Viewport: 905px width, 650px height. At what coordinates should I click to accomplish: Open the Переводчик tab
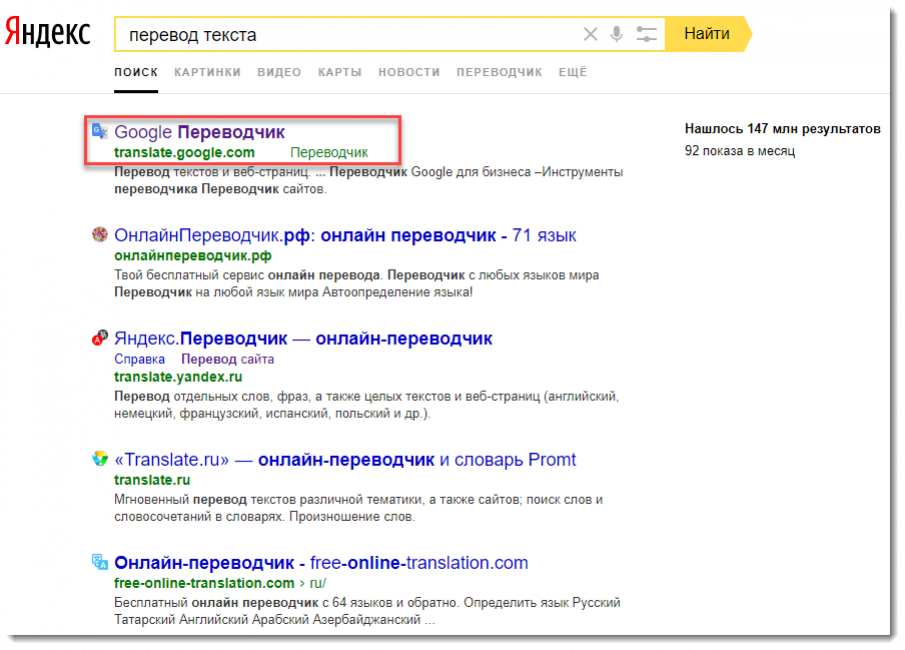(x=499, y=72)
